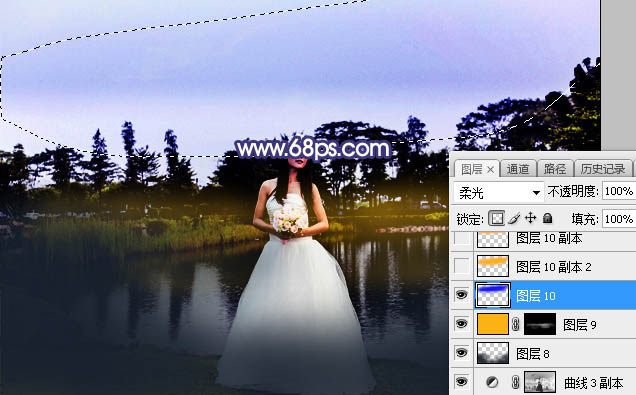The height and width of the screenshot is (395, 636).
Task: Toggle lock all padlock icon
Action: tap(548, 219)
